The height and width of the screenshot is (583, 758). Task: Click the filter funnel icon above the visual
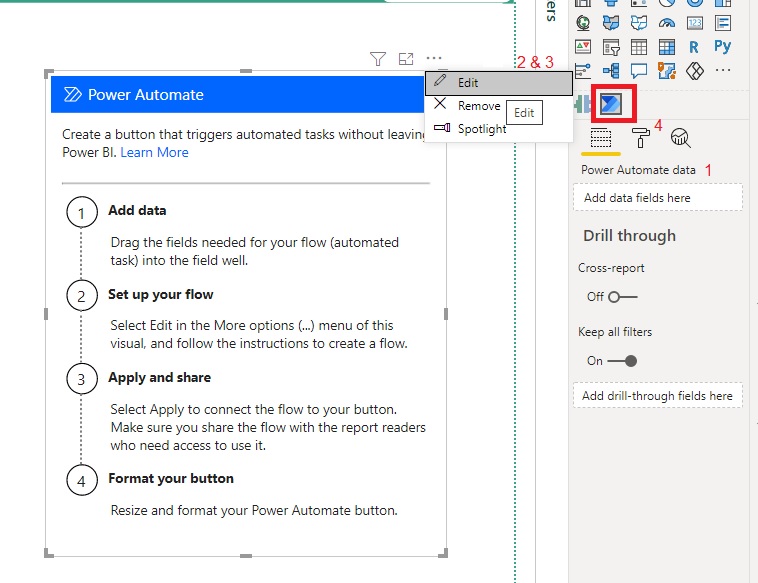[378, 59]
